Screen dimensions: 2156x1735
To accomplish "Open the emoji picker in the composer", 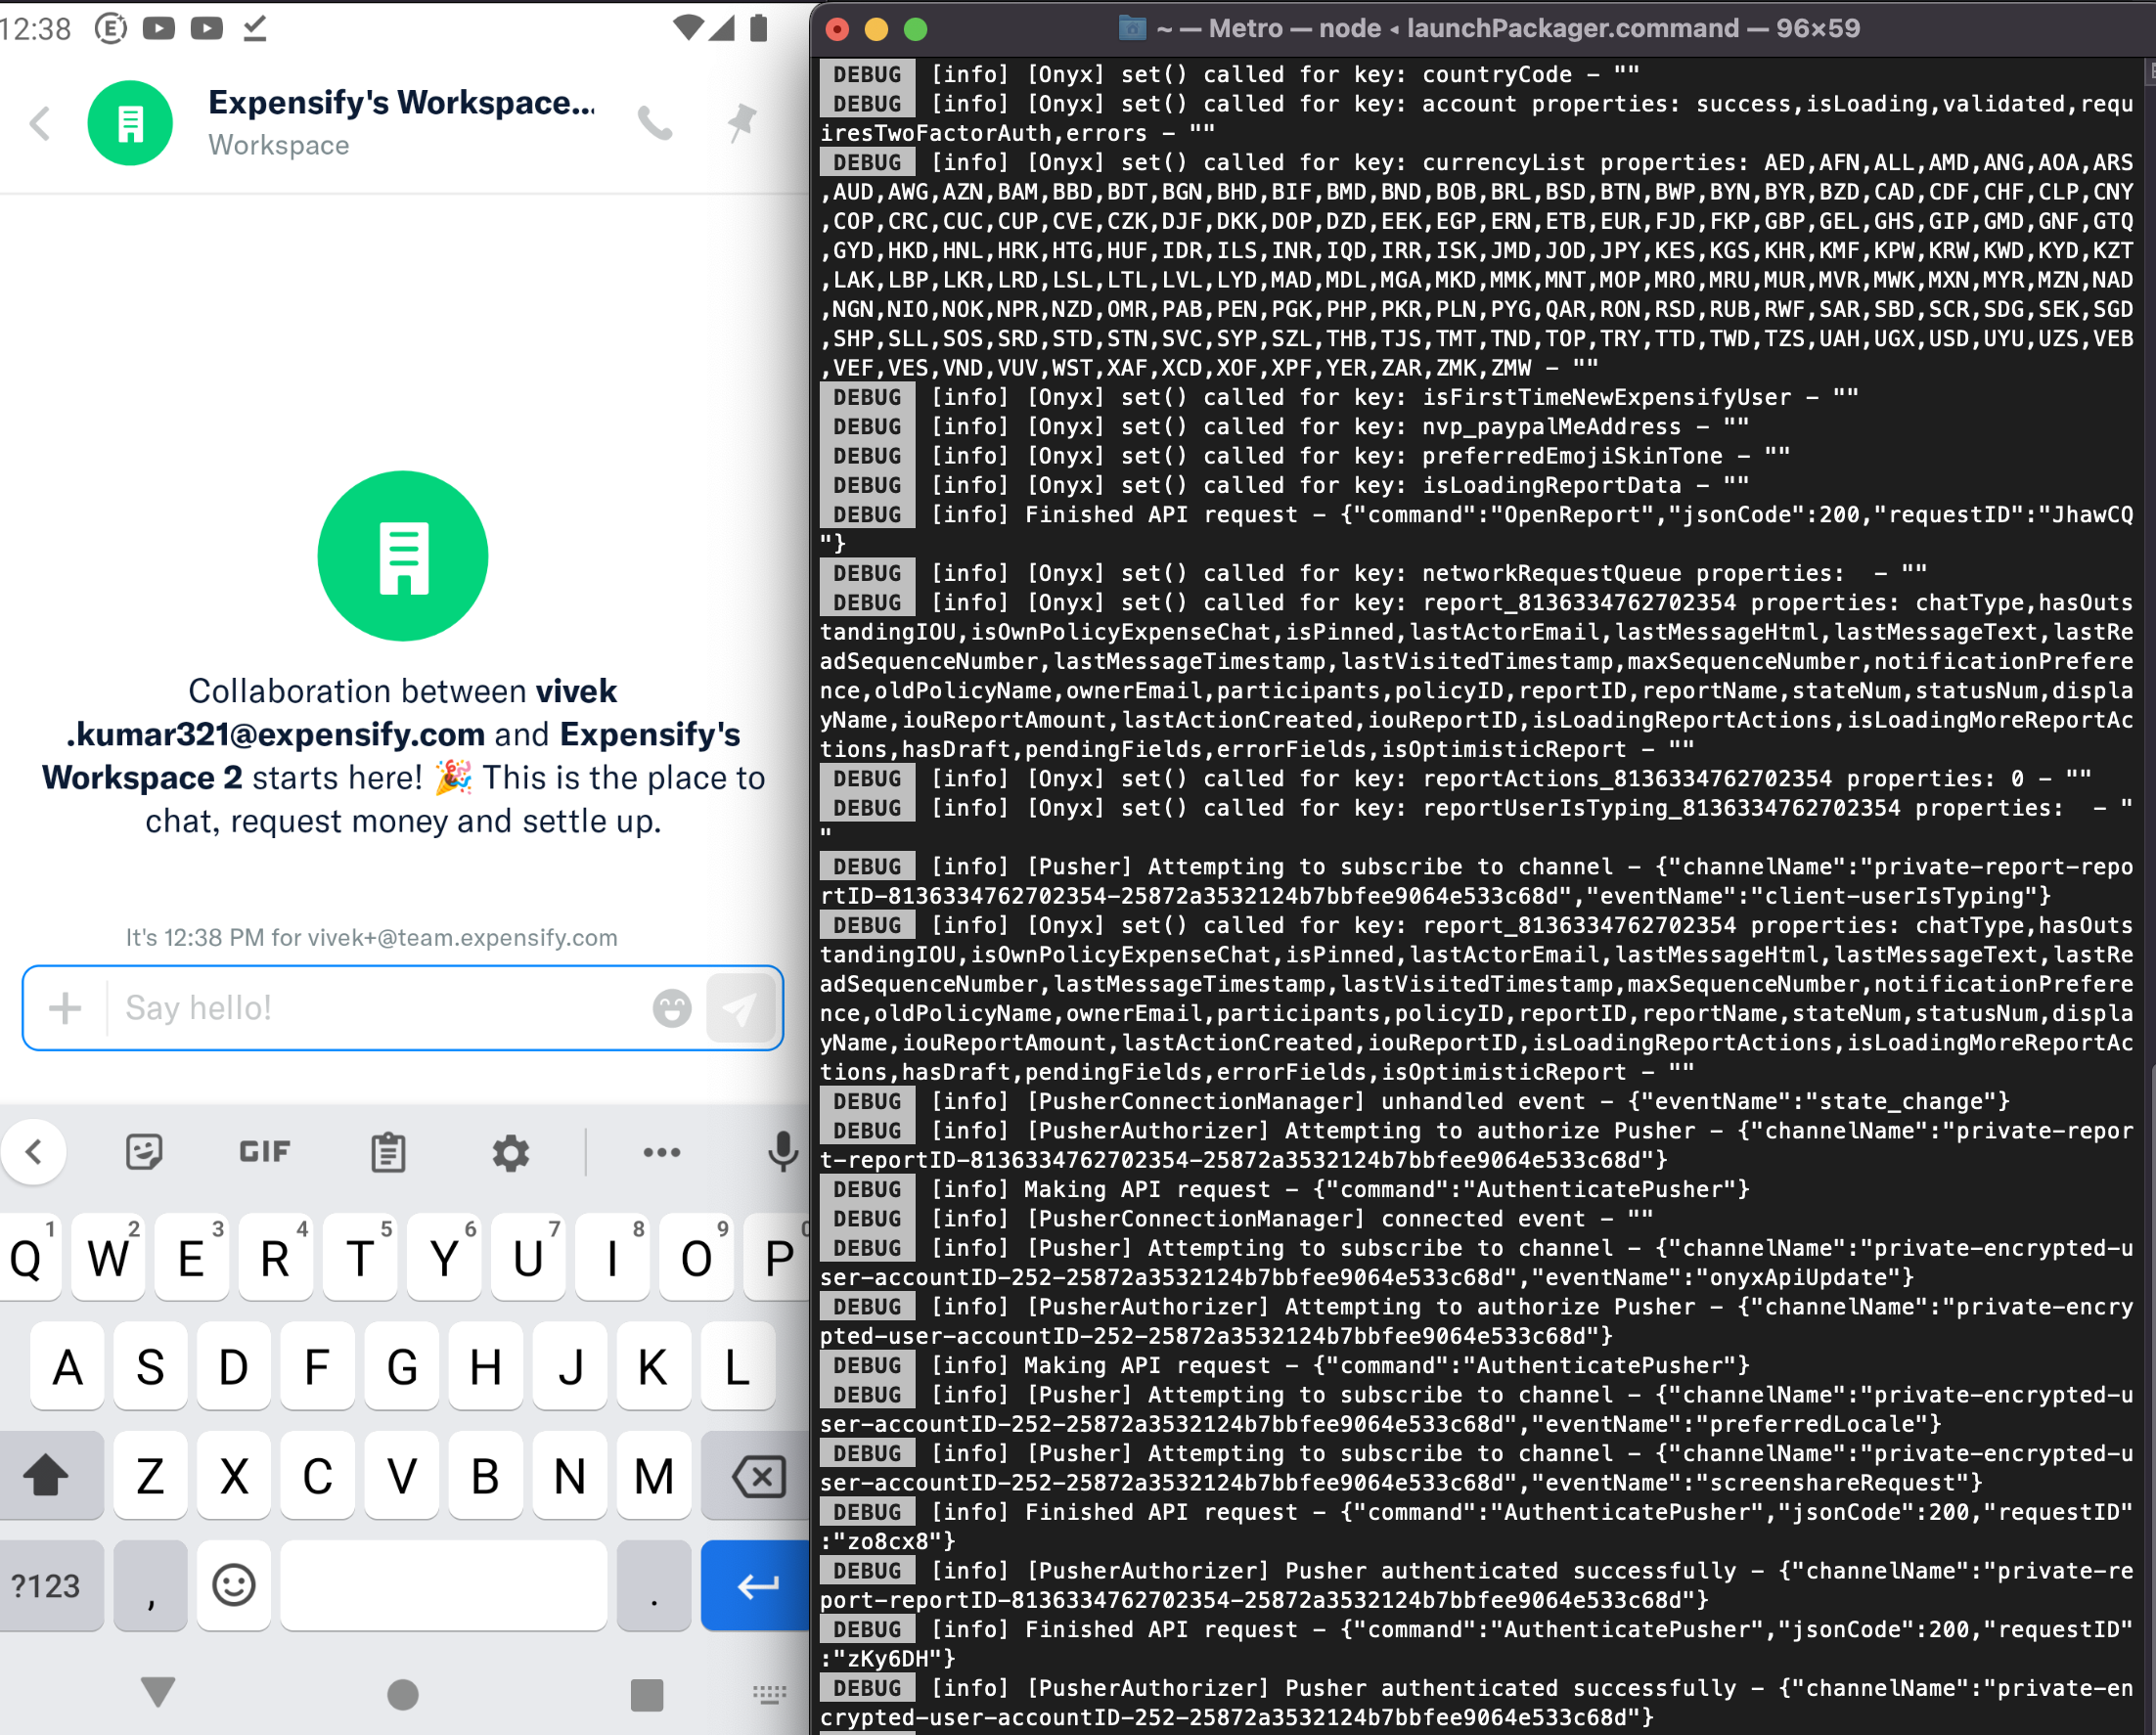I will pyautogui.click(x=672, y=1008).
